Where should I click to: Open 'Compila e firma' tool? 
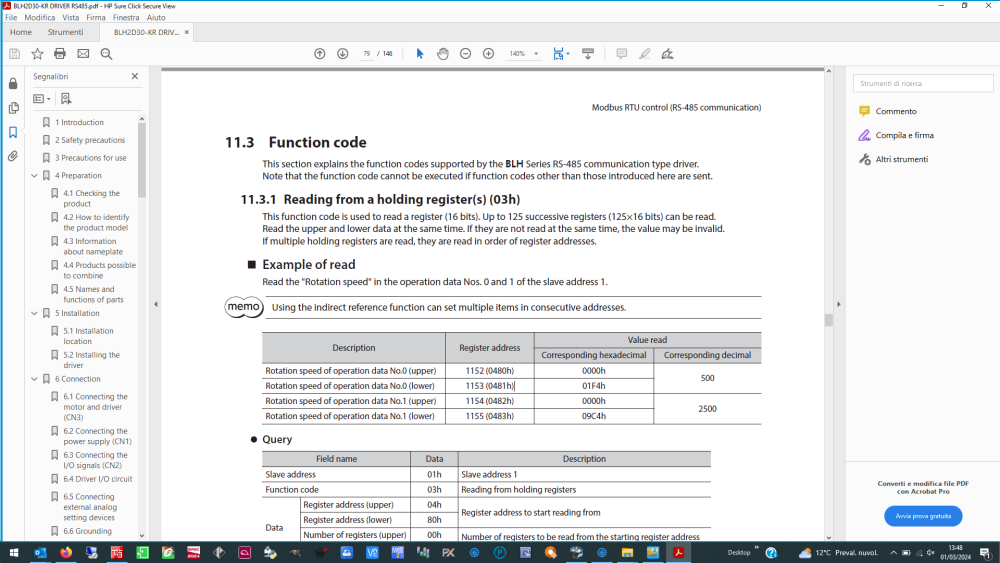[x=904, y=135]
